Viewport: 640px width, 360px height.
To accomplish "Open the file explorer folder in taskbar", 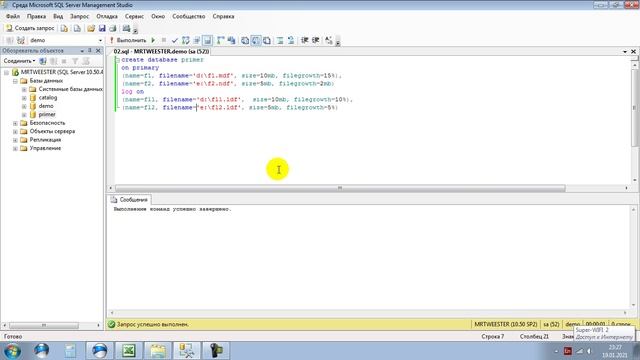I will pyautogui.click(x=158, y=351).
